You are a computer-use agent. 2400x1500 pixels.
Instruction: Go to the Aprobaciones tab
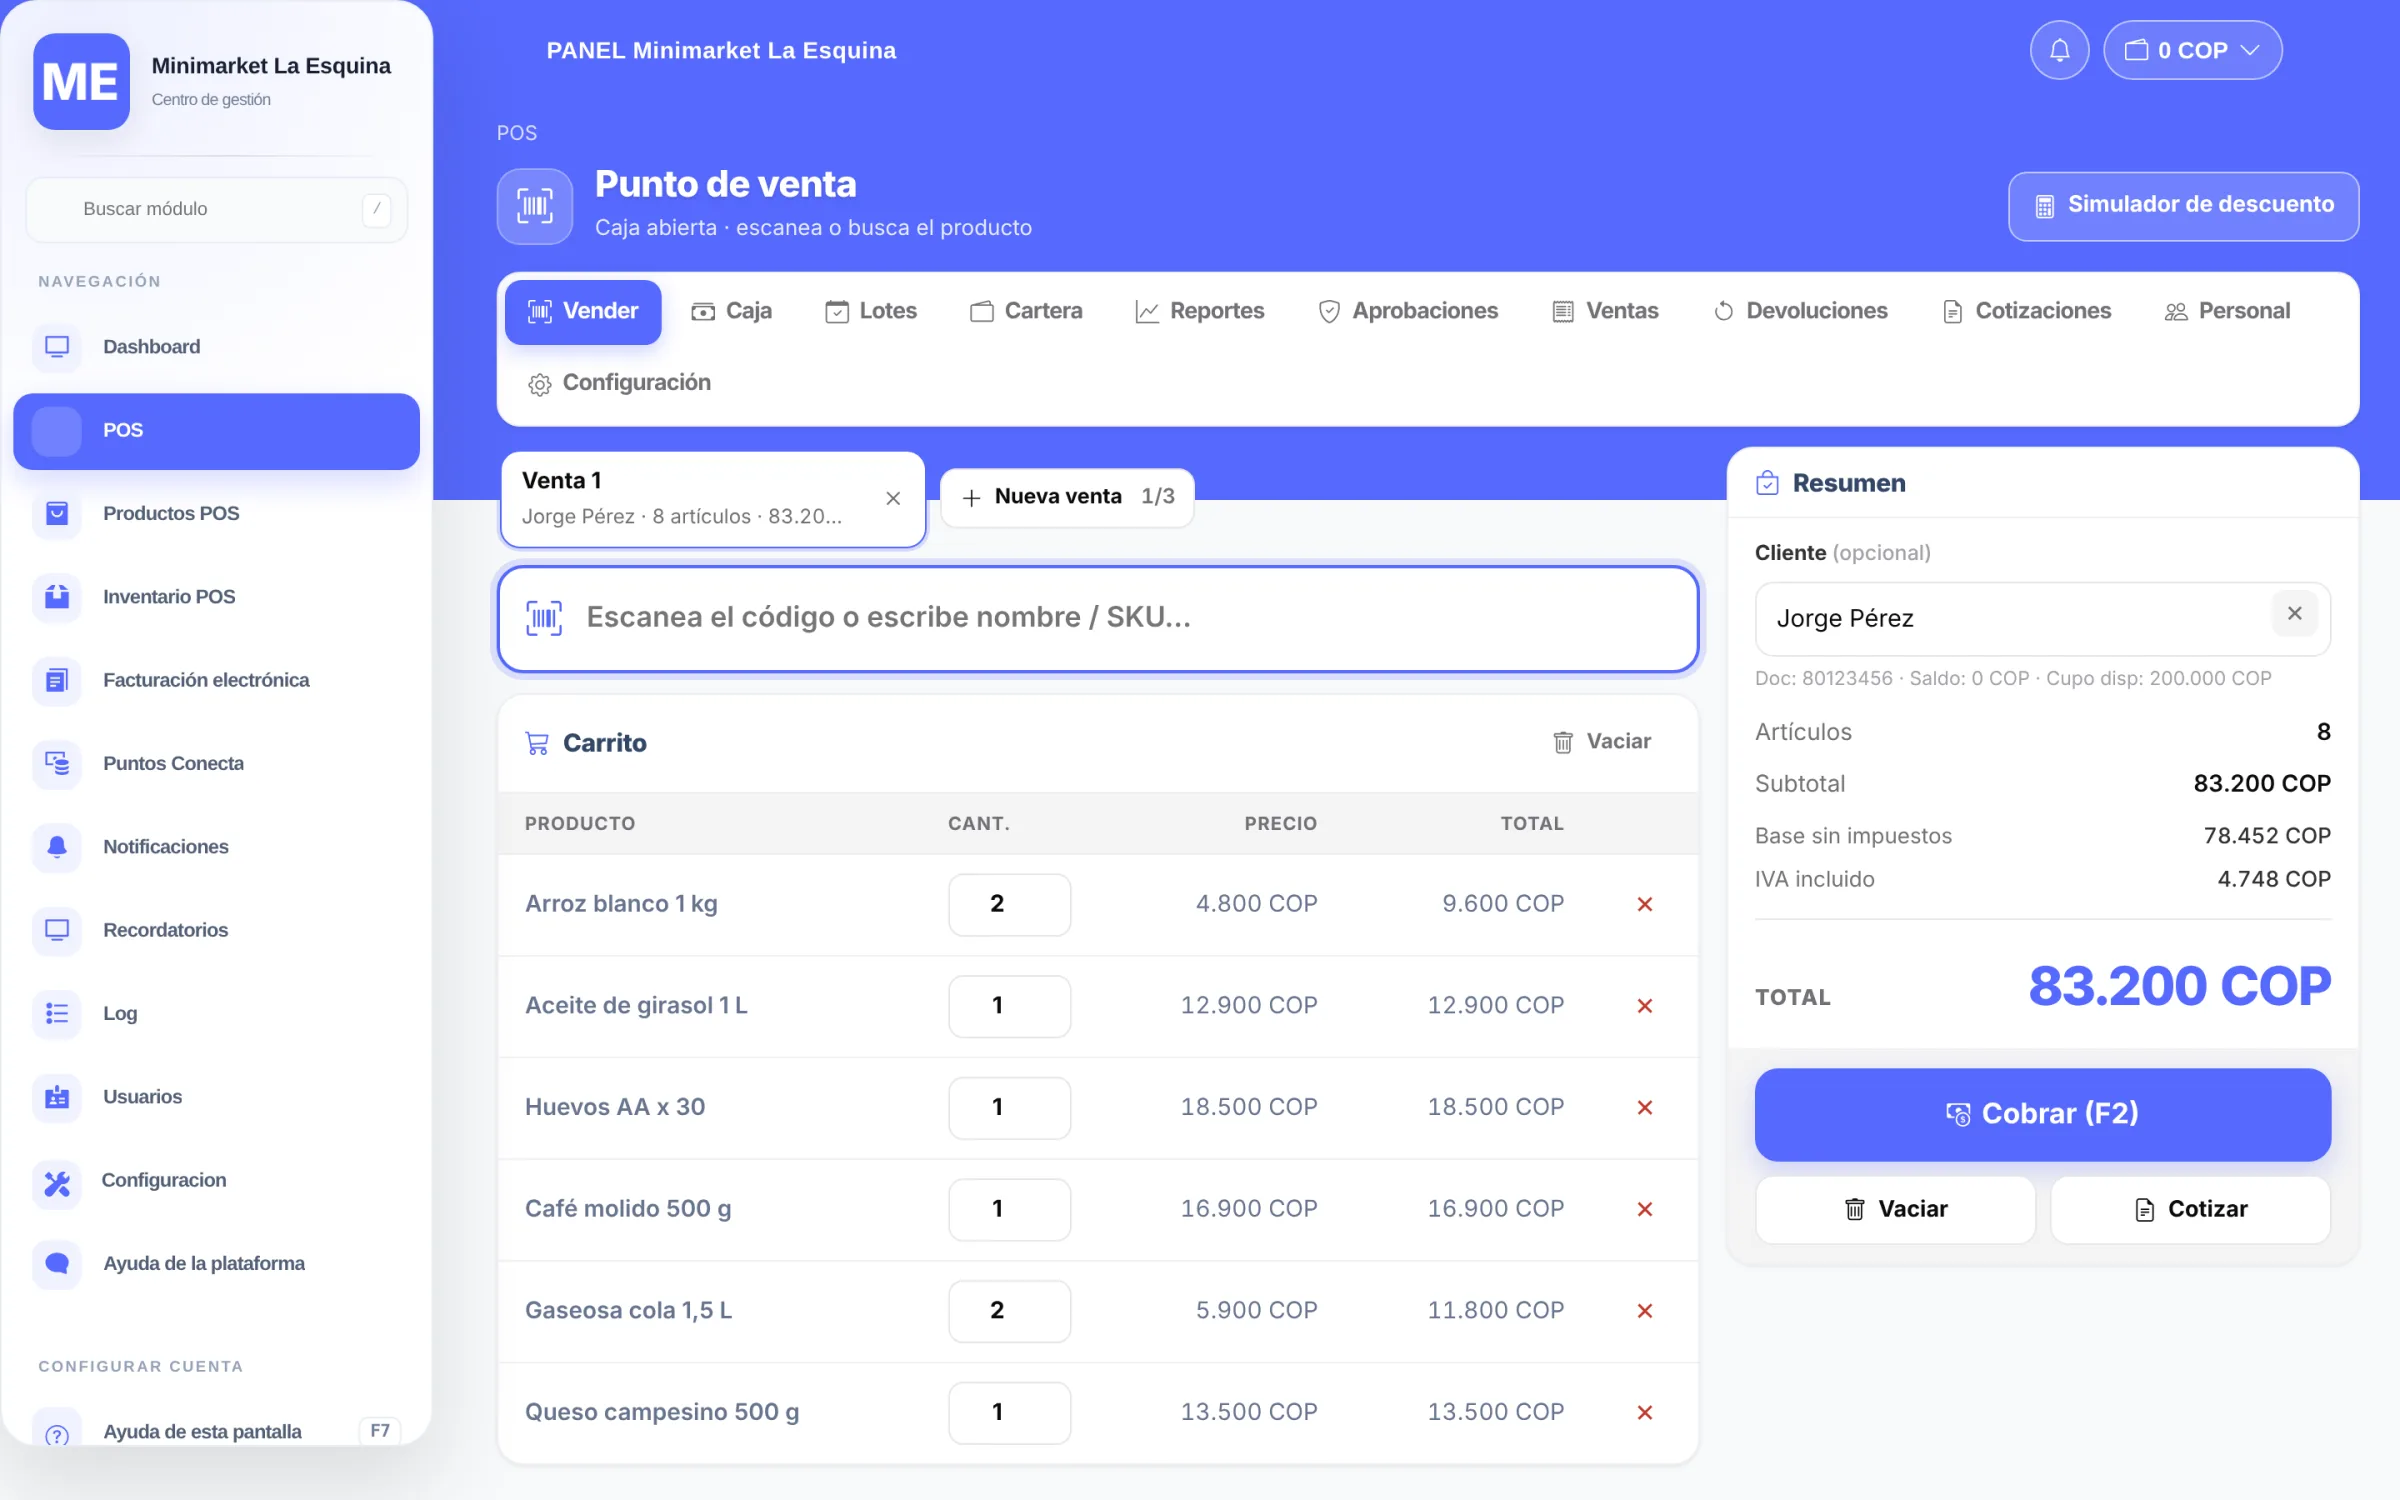[x=1407, y=311]
